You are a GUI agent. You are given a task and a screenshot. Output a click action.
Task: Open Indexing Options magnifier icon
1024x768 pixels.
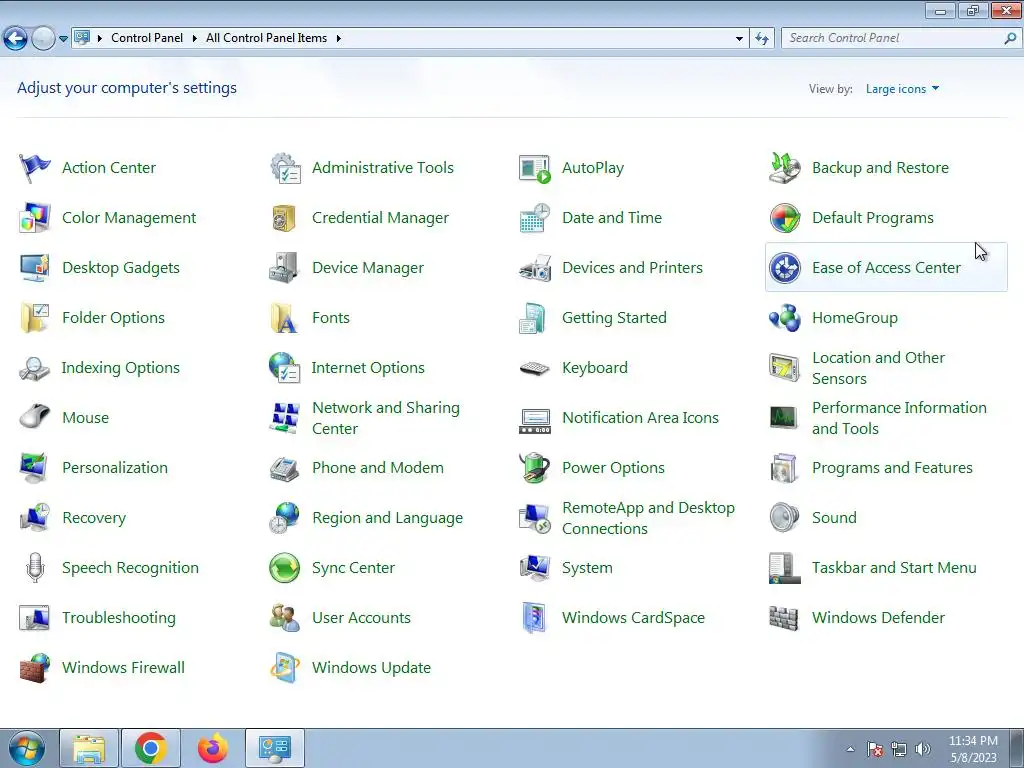(34, 368)
